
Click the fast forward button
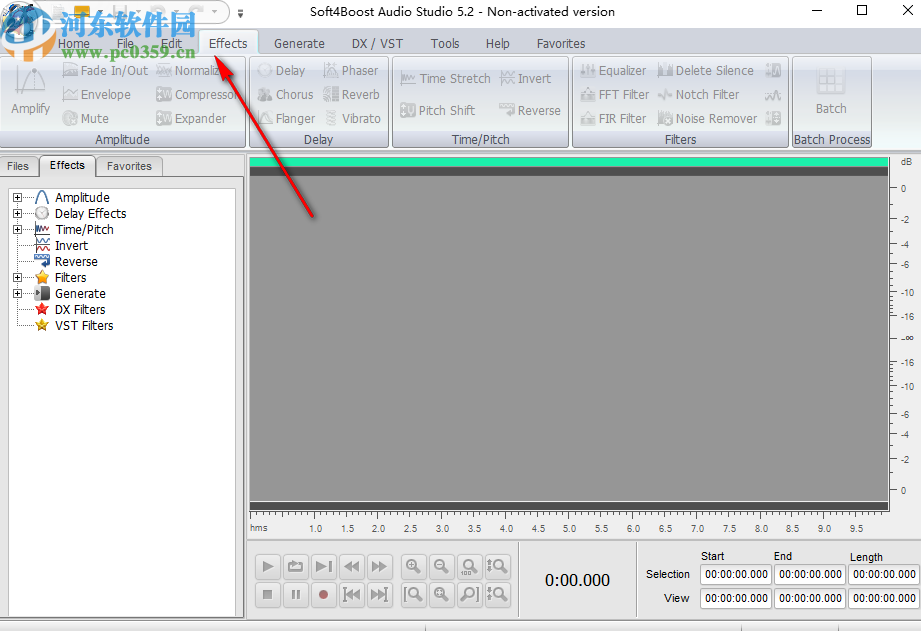(379, 566)
